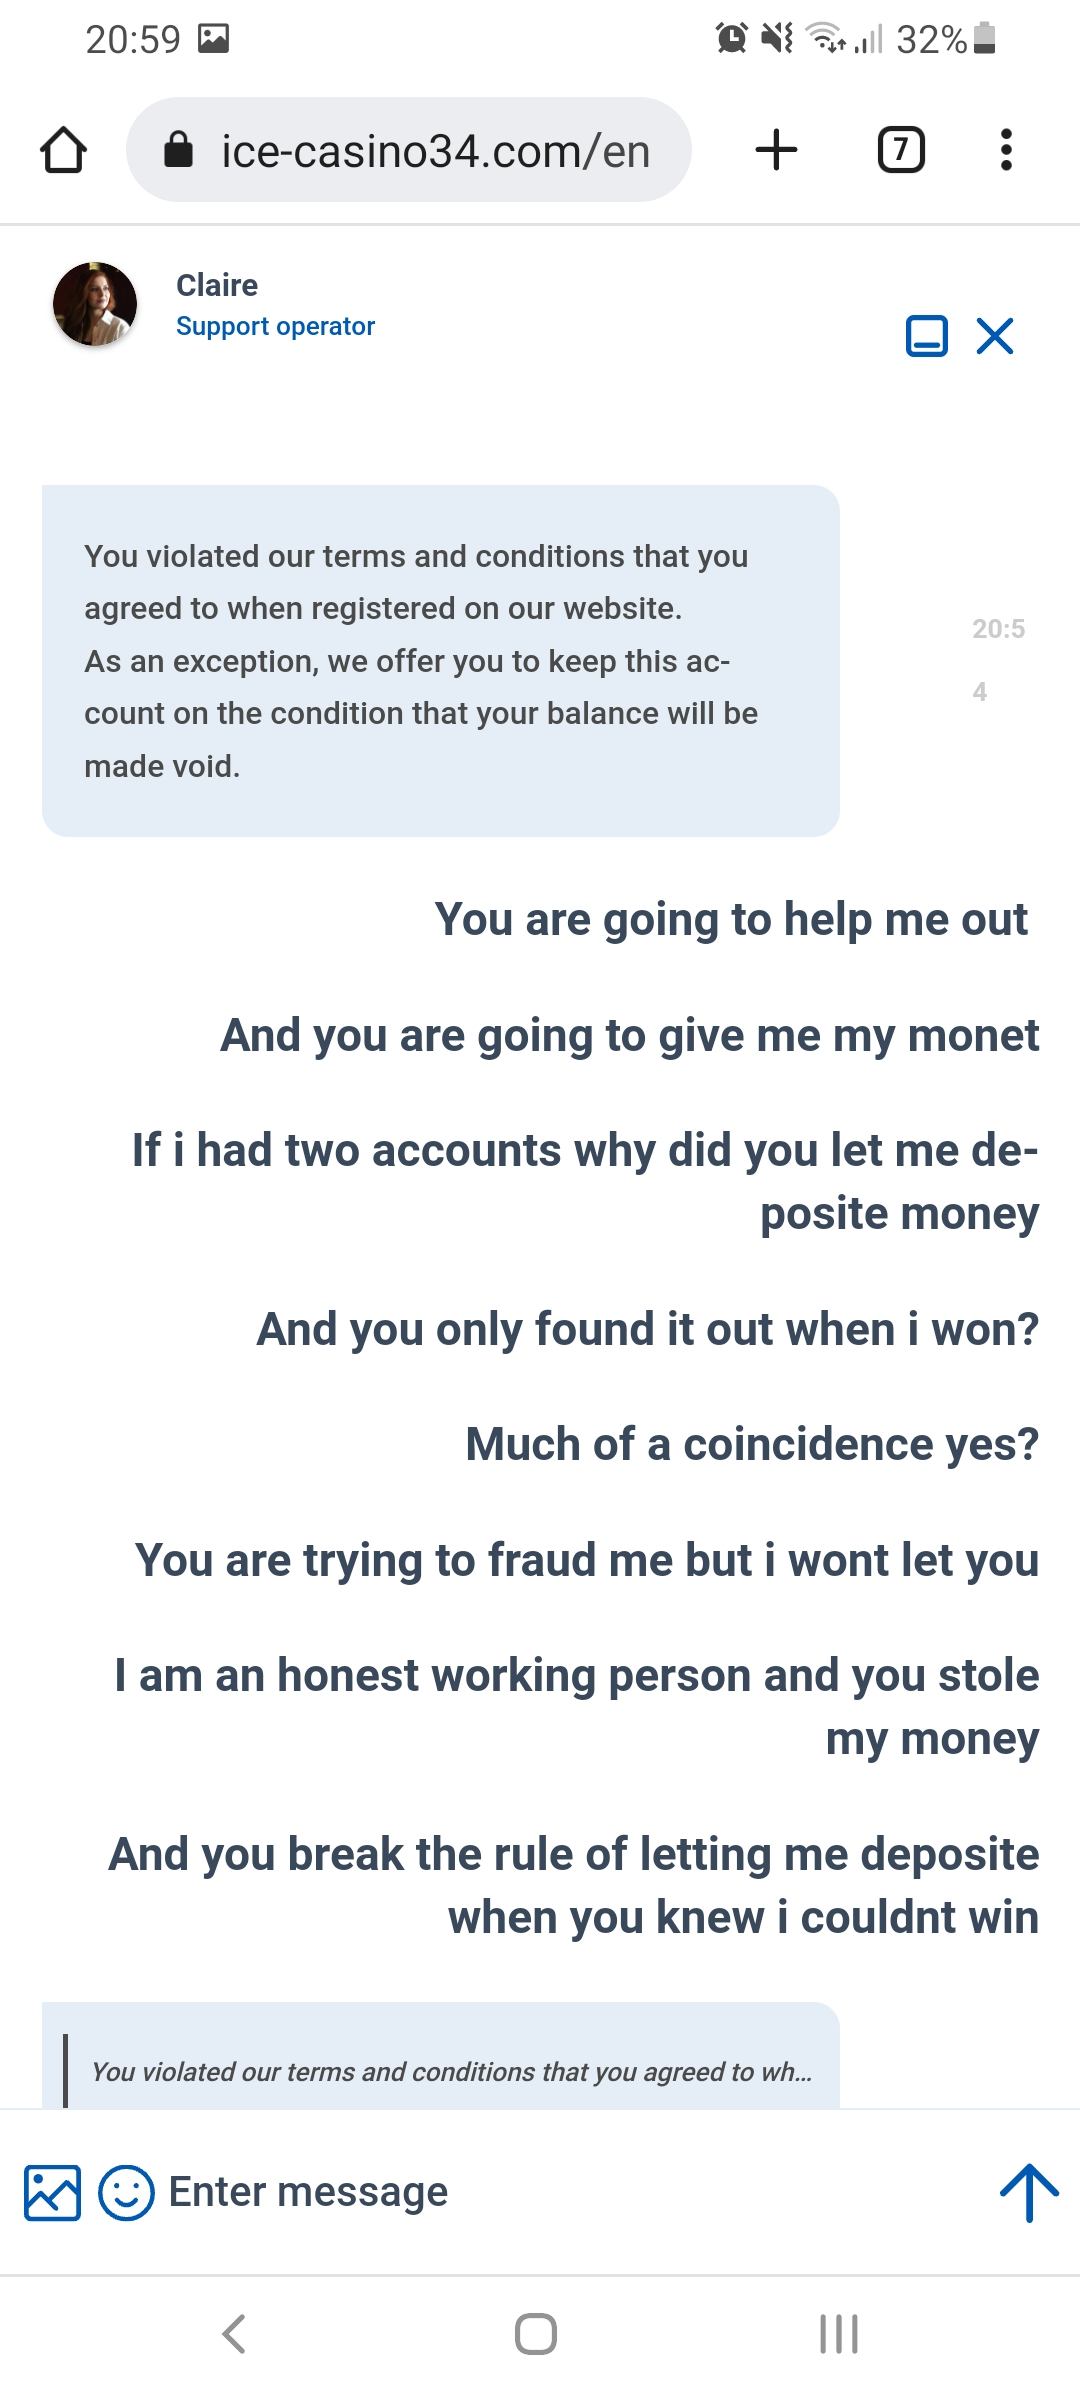Open the emoji picker smiley
Screen dimensions: 1080x2400
coord(126,2193)
